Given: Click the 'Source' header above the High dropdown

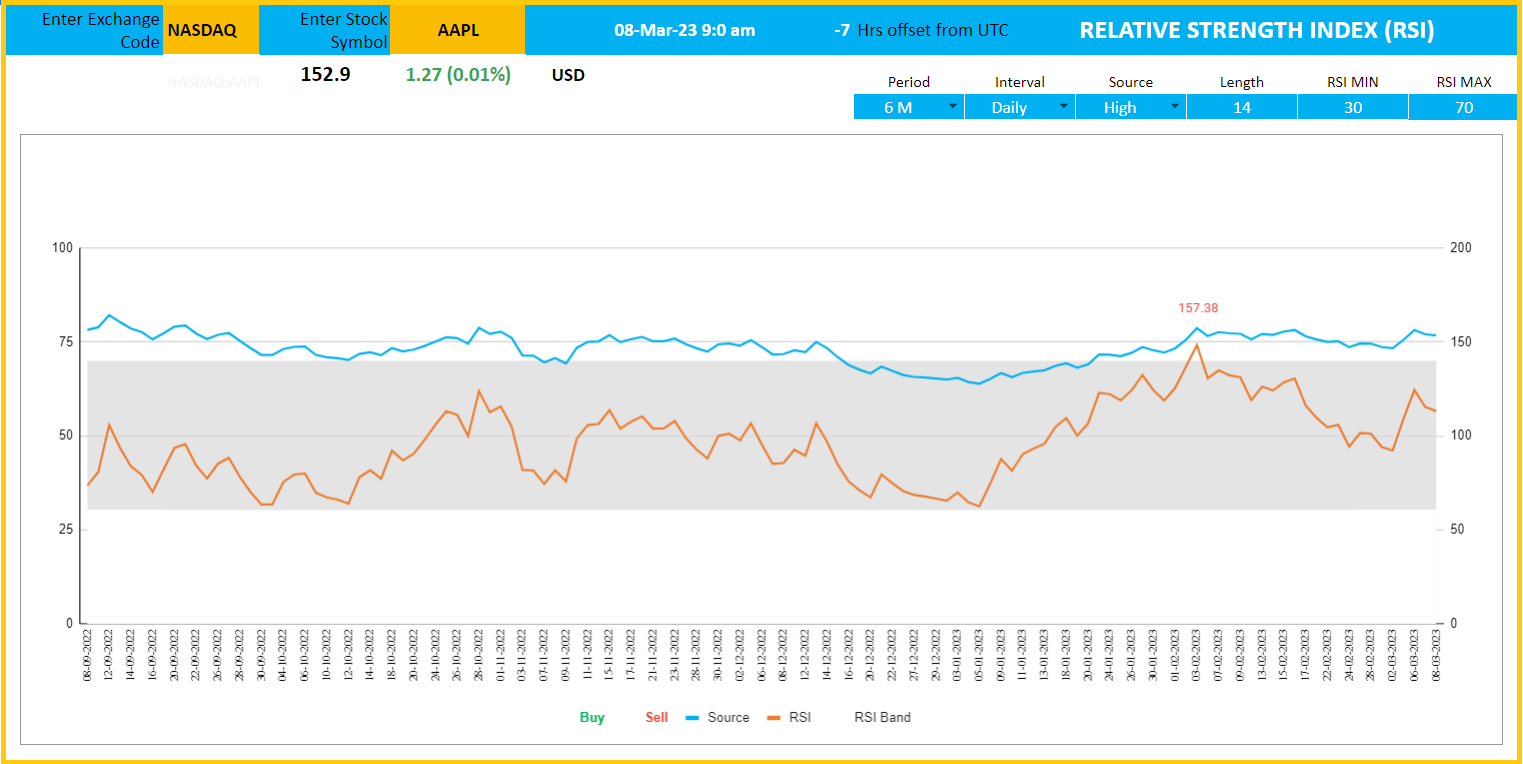Looking at the screenshot, I should pos(1131,82).
